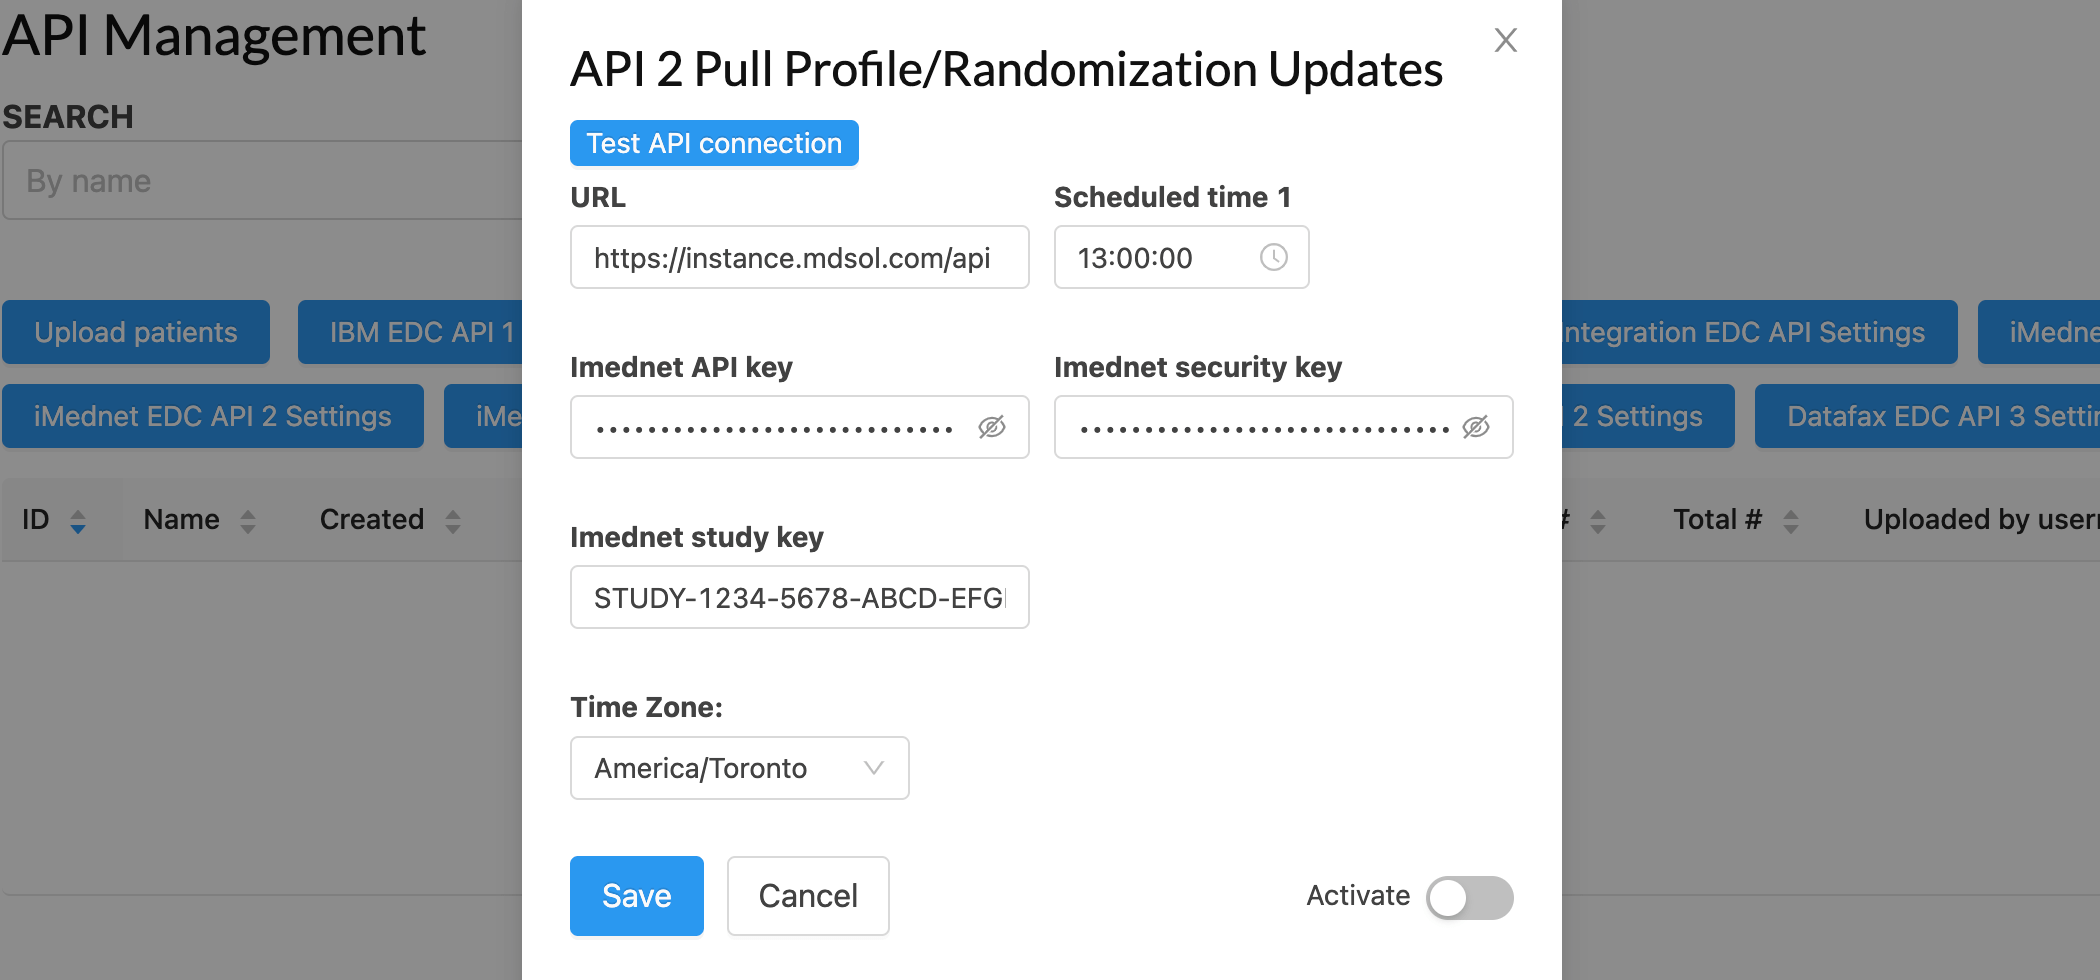Reveal the Imednet API key with eye icon

click(x=991, y=427)
